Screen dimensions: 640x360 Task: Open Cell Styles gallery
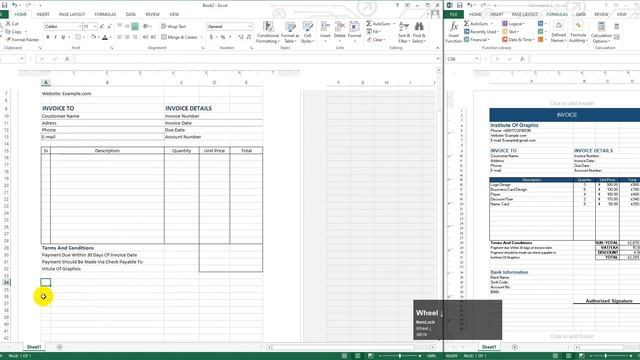307,32
